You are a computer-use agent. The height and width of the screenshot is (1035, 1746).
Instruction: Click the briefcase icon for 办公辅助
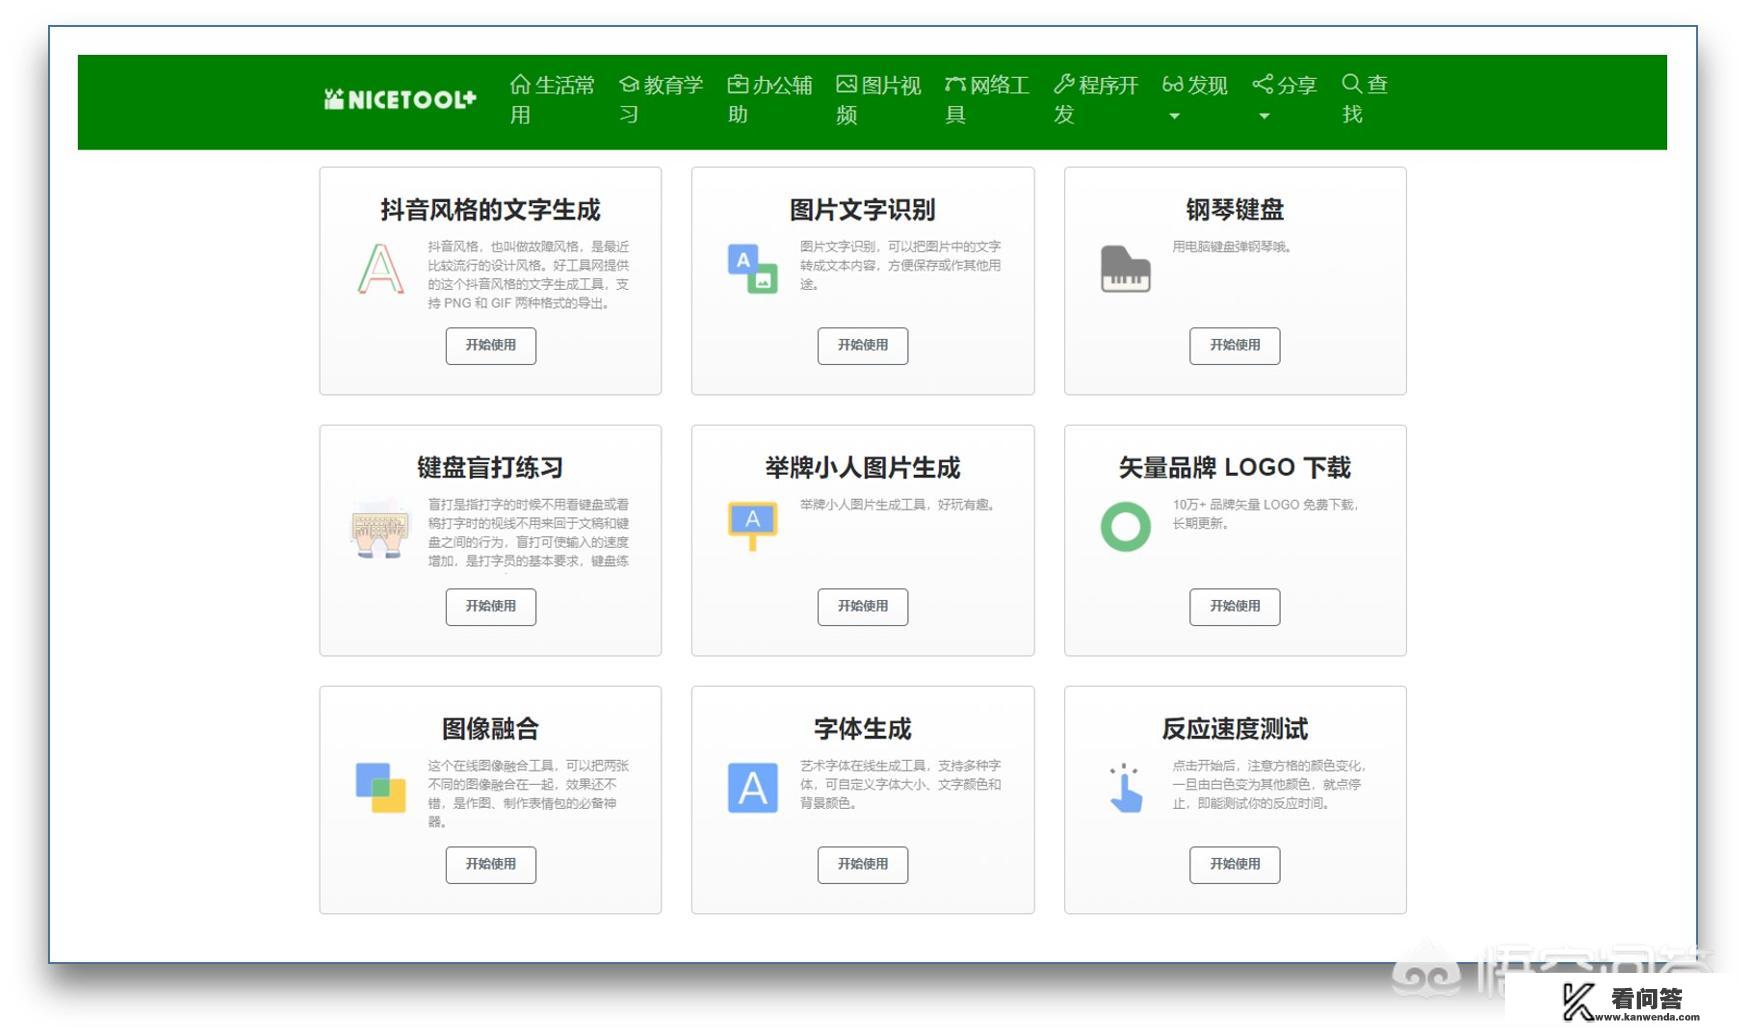[738, 84]
